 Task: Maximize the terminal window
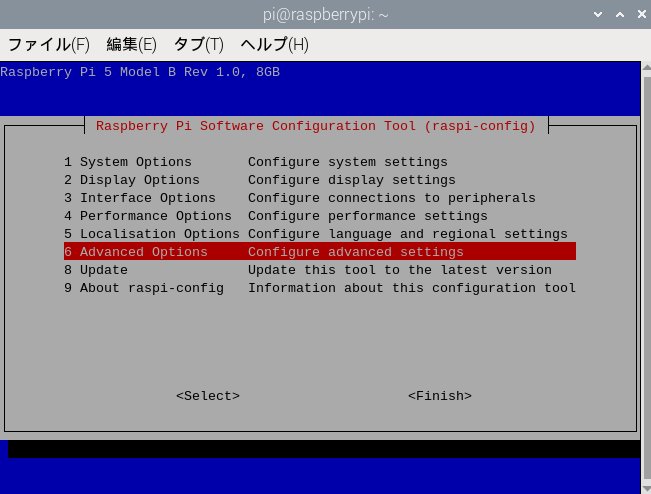(x=620, y=15)
